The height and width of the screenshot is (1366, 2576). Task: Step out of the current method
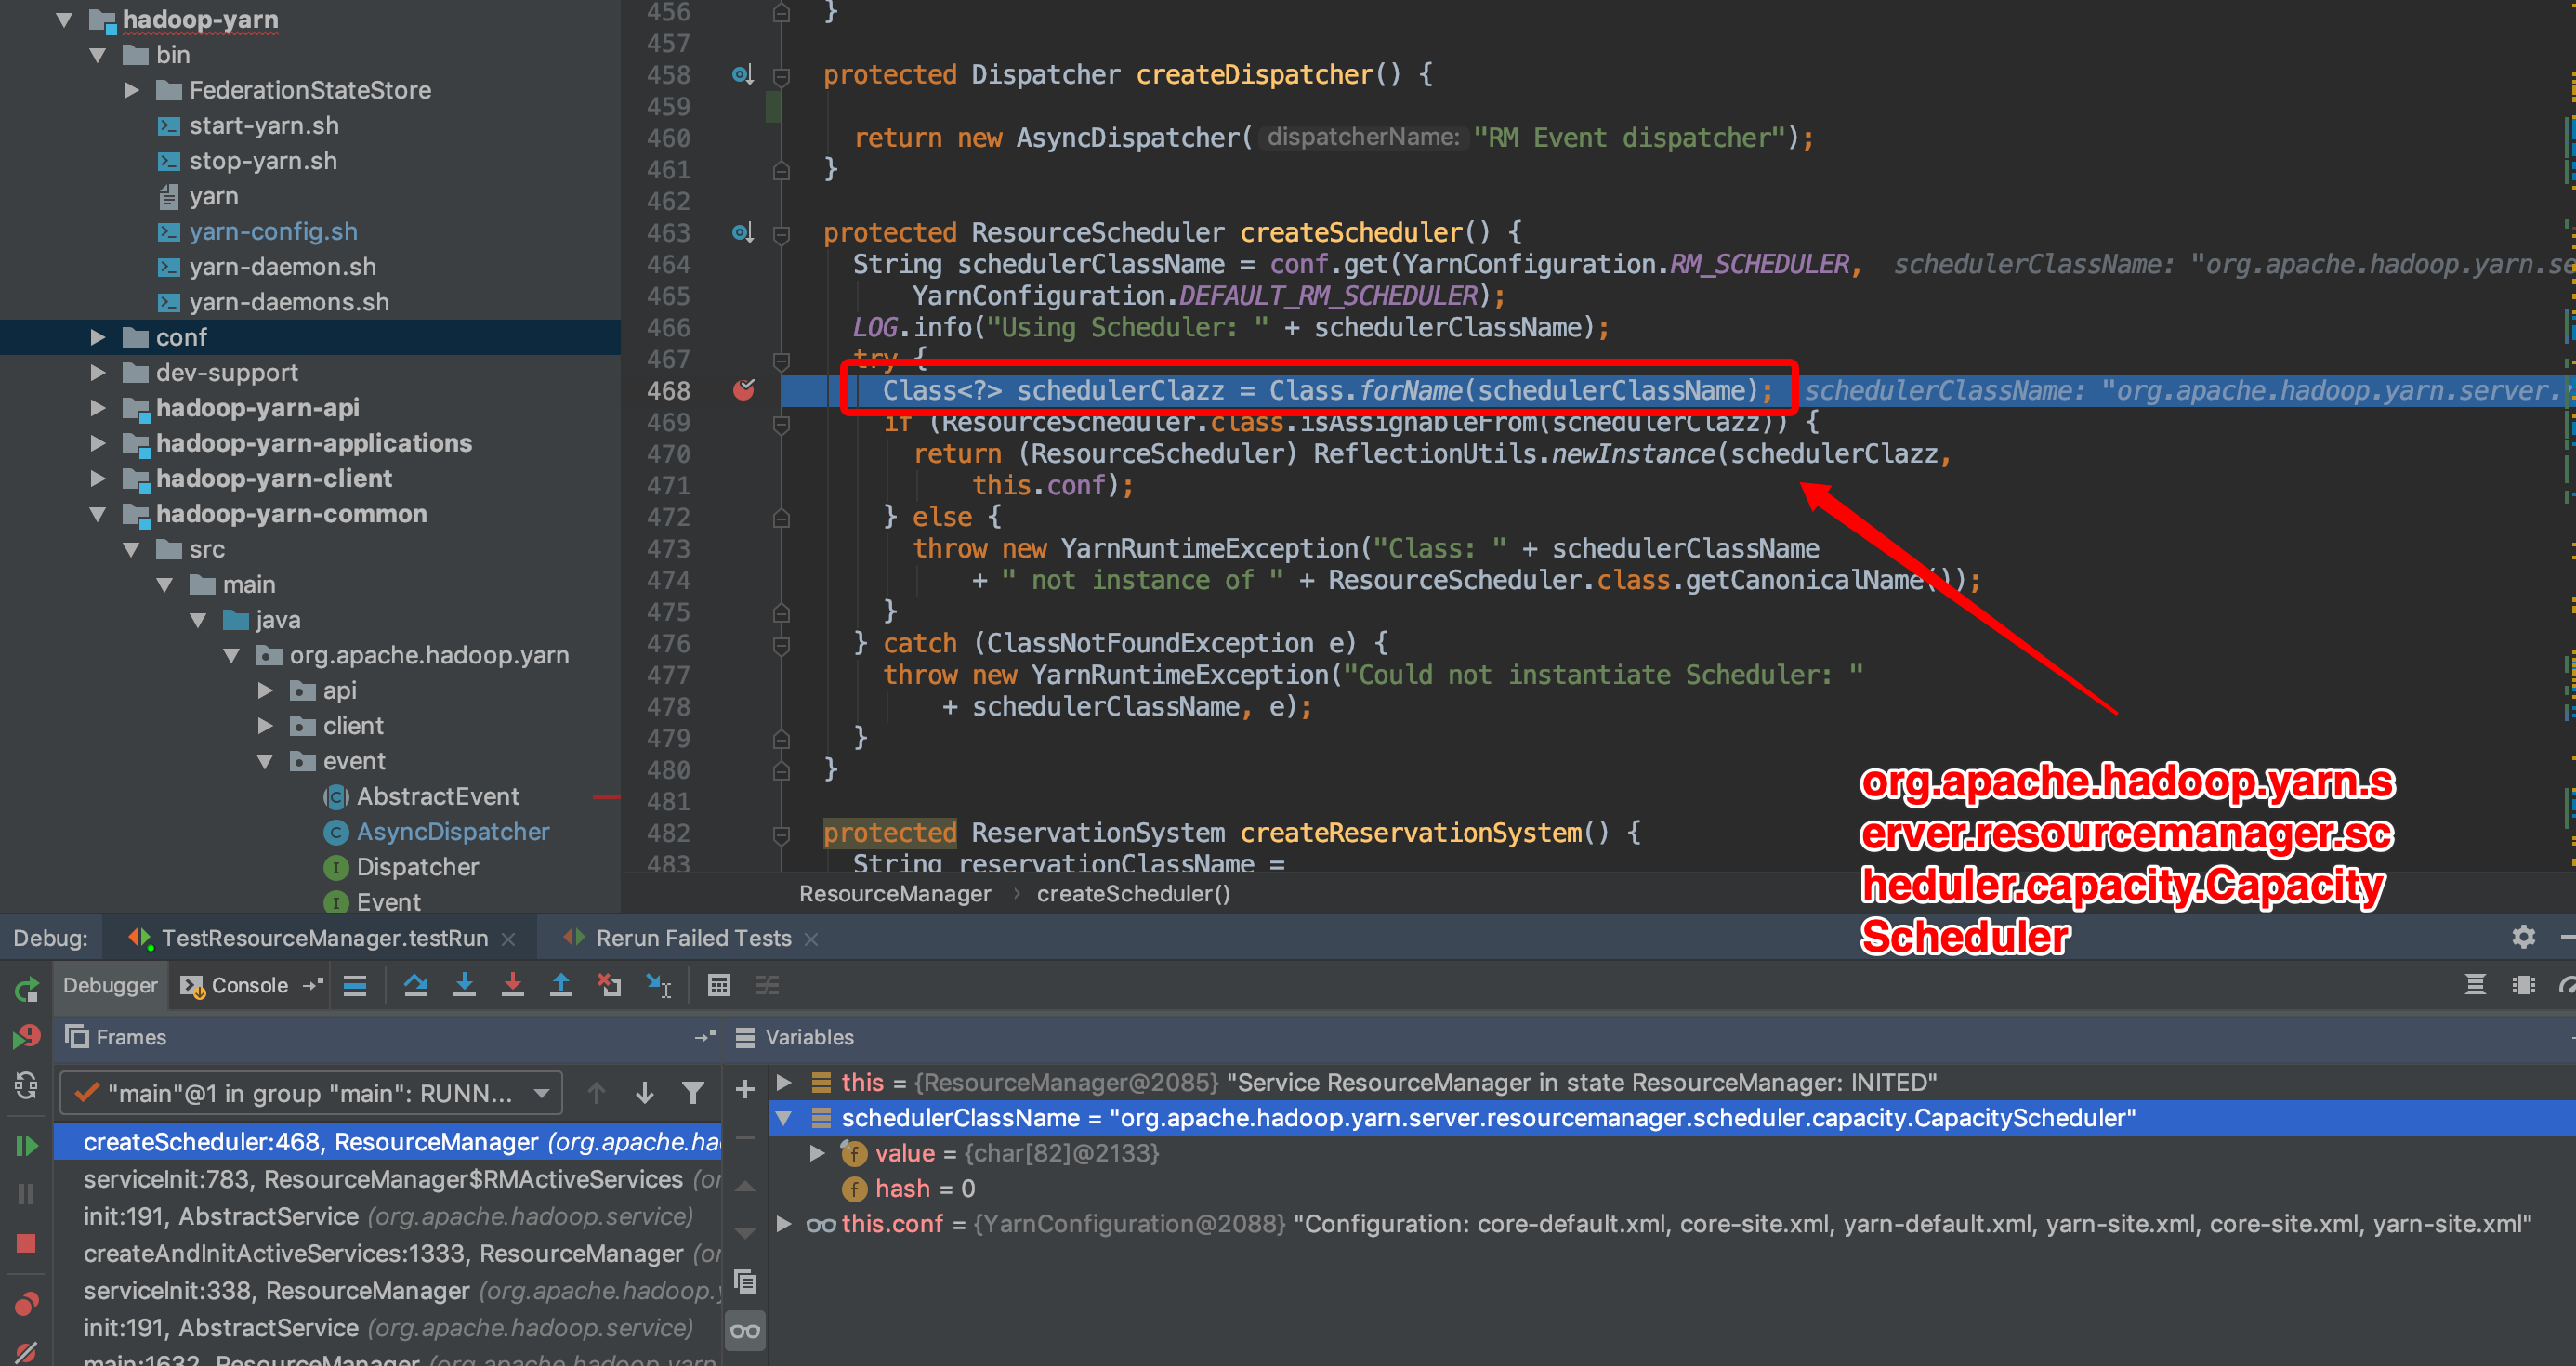(x=561, y=985)
